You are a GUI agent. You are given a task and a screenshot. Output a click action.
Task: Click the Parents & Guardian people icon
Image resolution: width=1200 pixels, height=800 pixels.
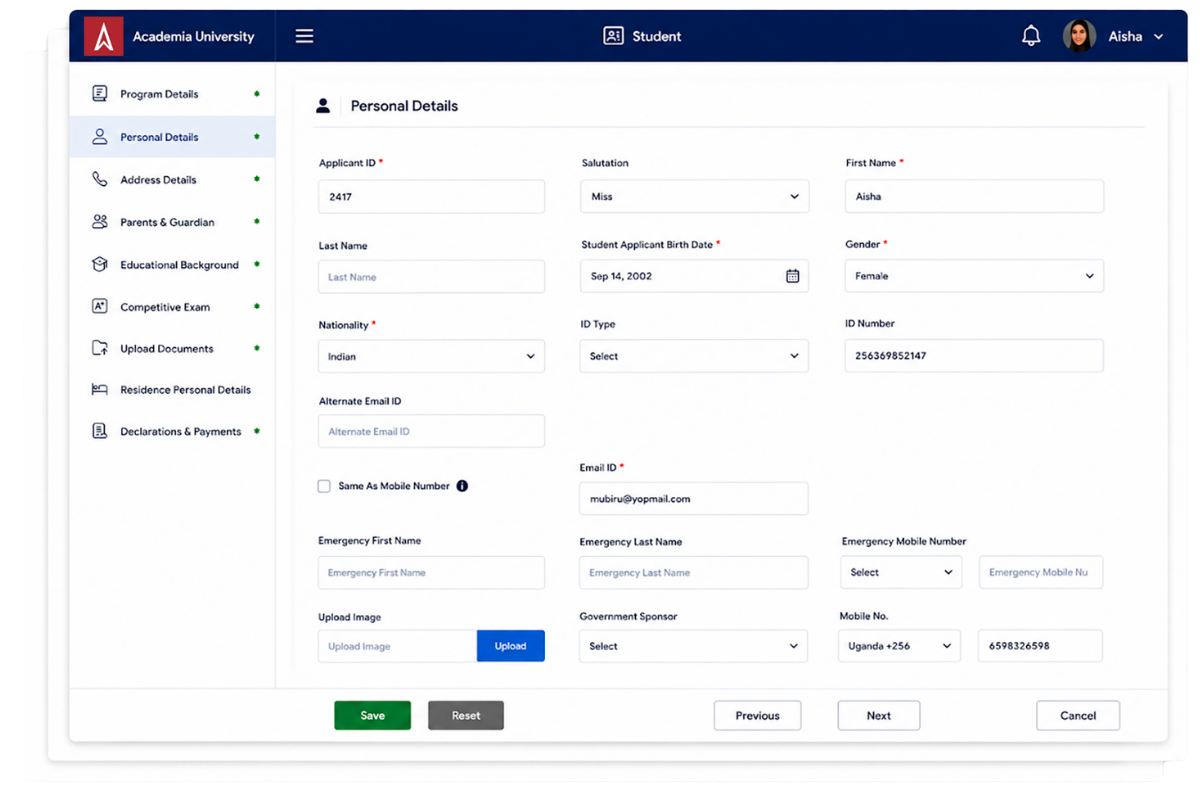point(100,222)
